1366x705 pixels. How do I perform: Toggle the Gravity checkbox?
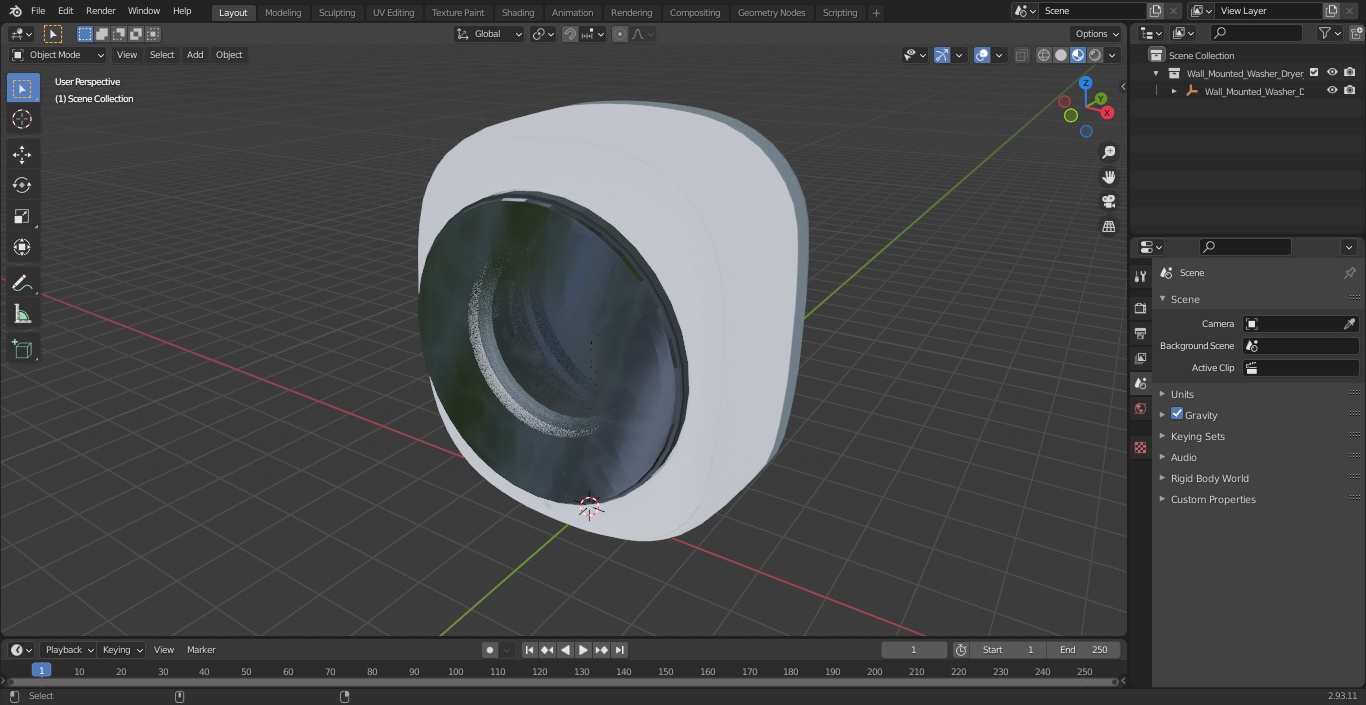coord(1177,414)
